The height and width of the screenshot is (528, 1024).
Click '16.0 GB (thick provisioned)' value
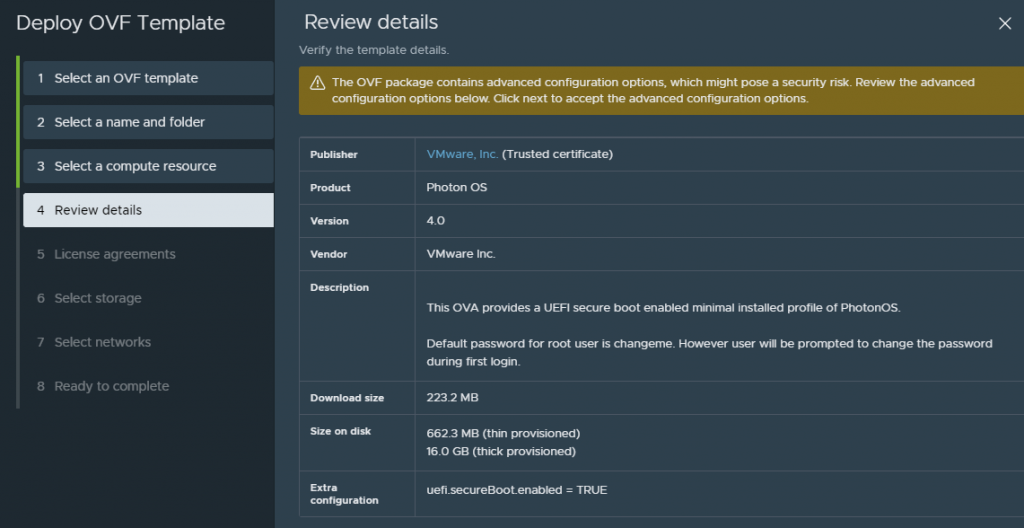tap(501, 452)
